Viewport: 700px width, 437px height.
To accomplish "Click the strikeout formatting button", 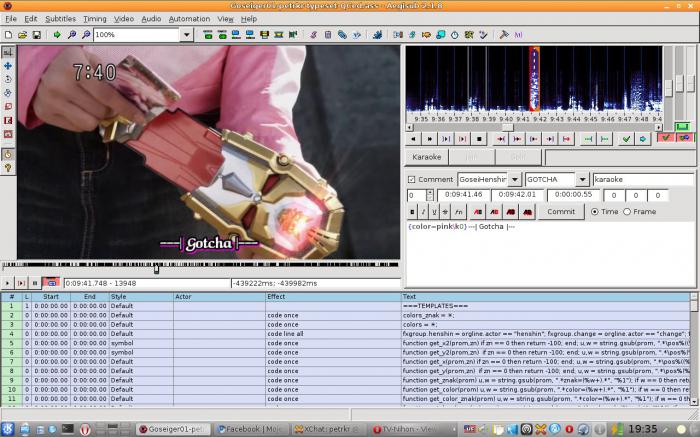I will coord(445,212).
